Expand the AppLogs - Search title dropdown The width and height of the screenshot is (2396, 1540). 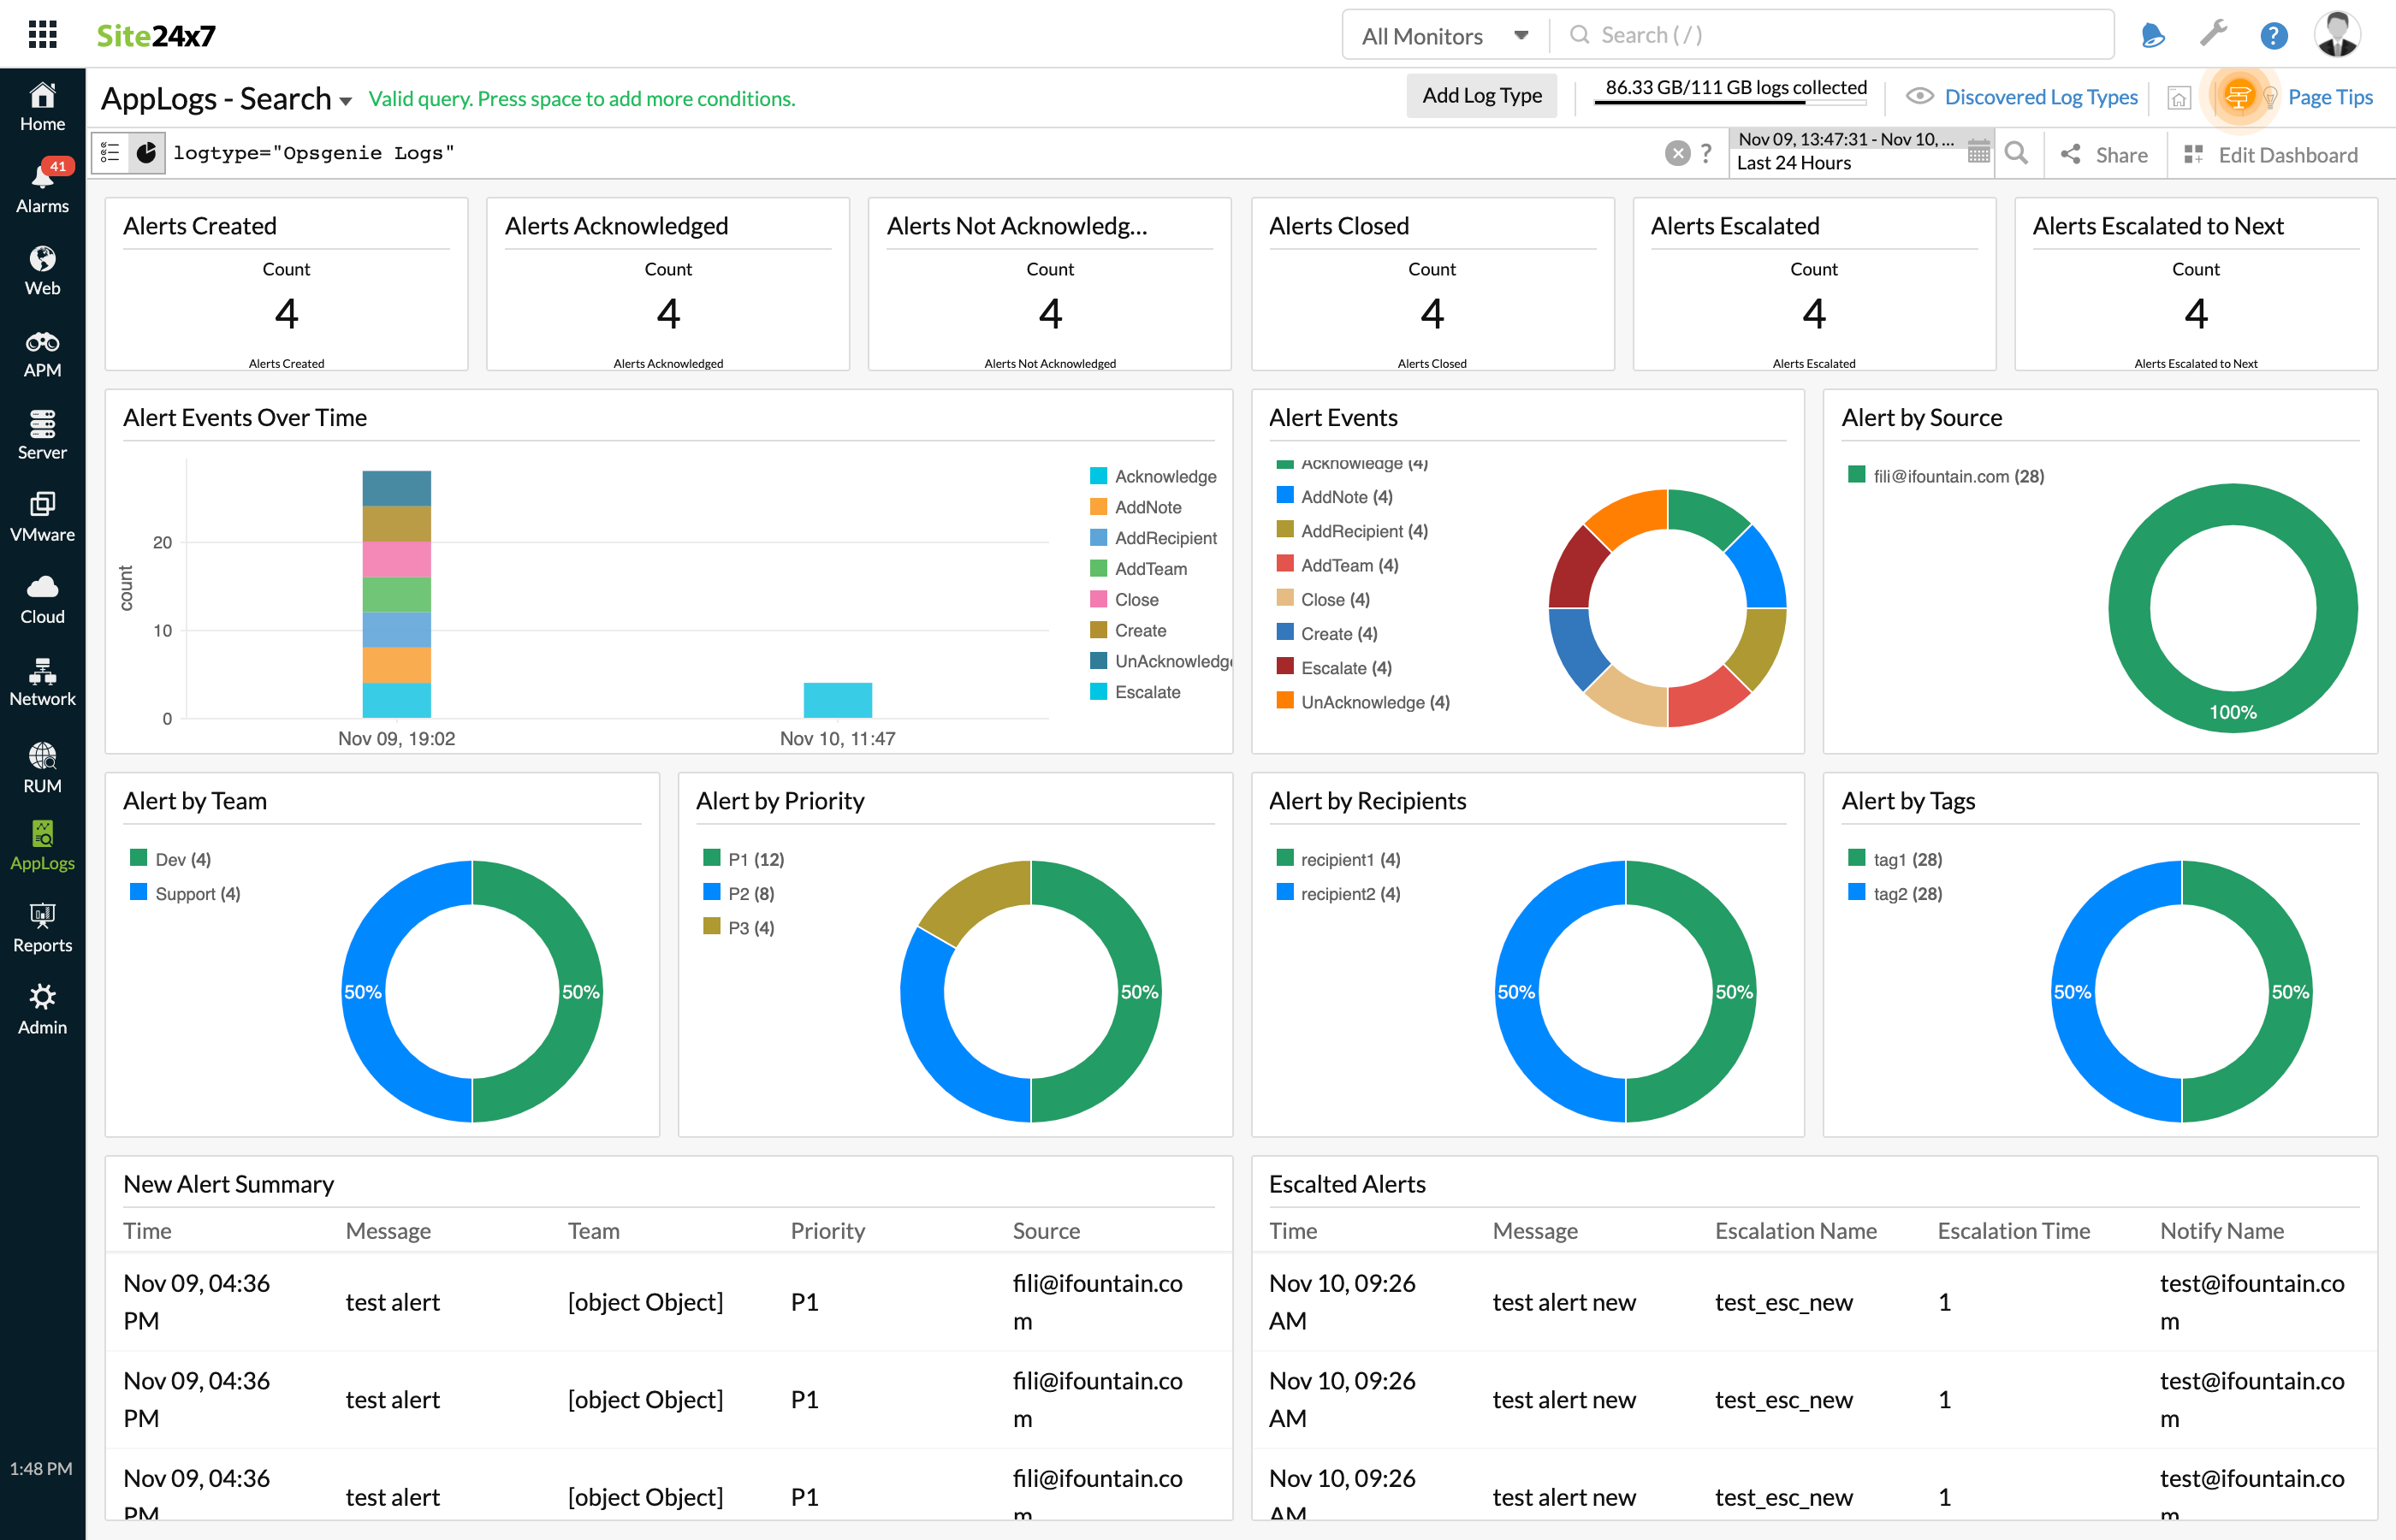coord(345,99)
